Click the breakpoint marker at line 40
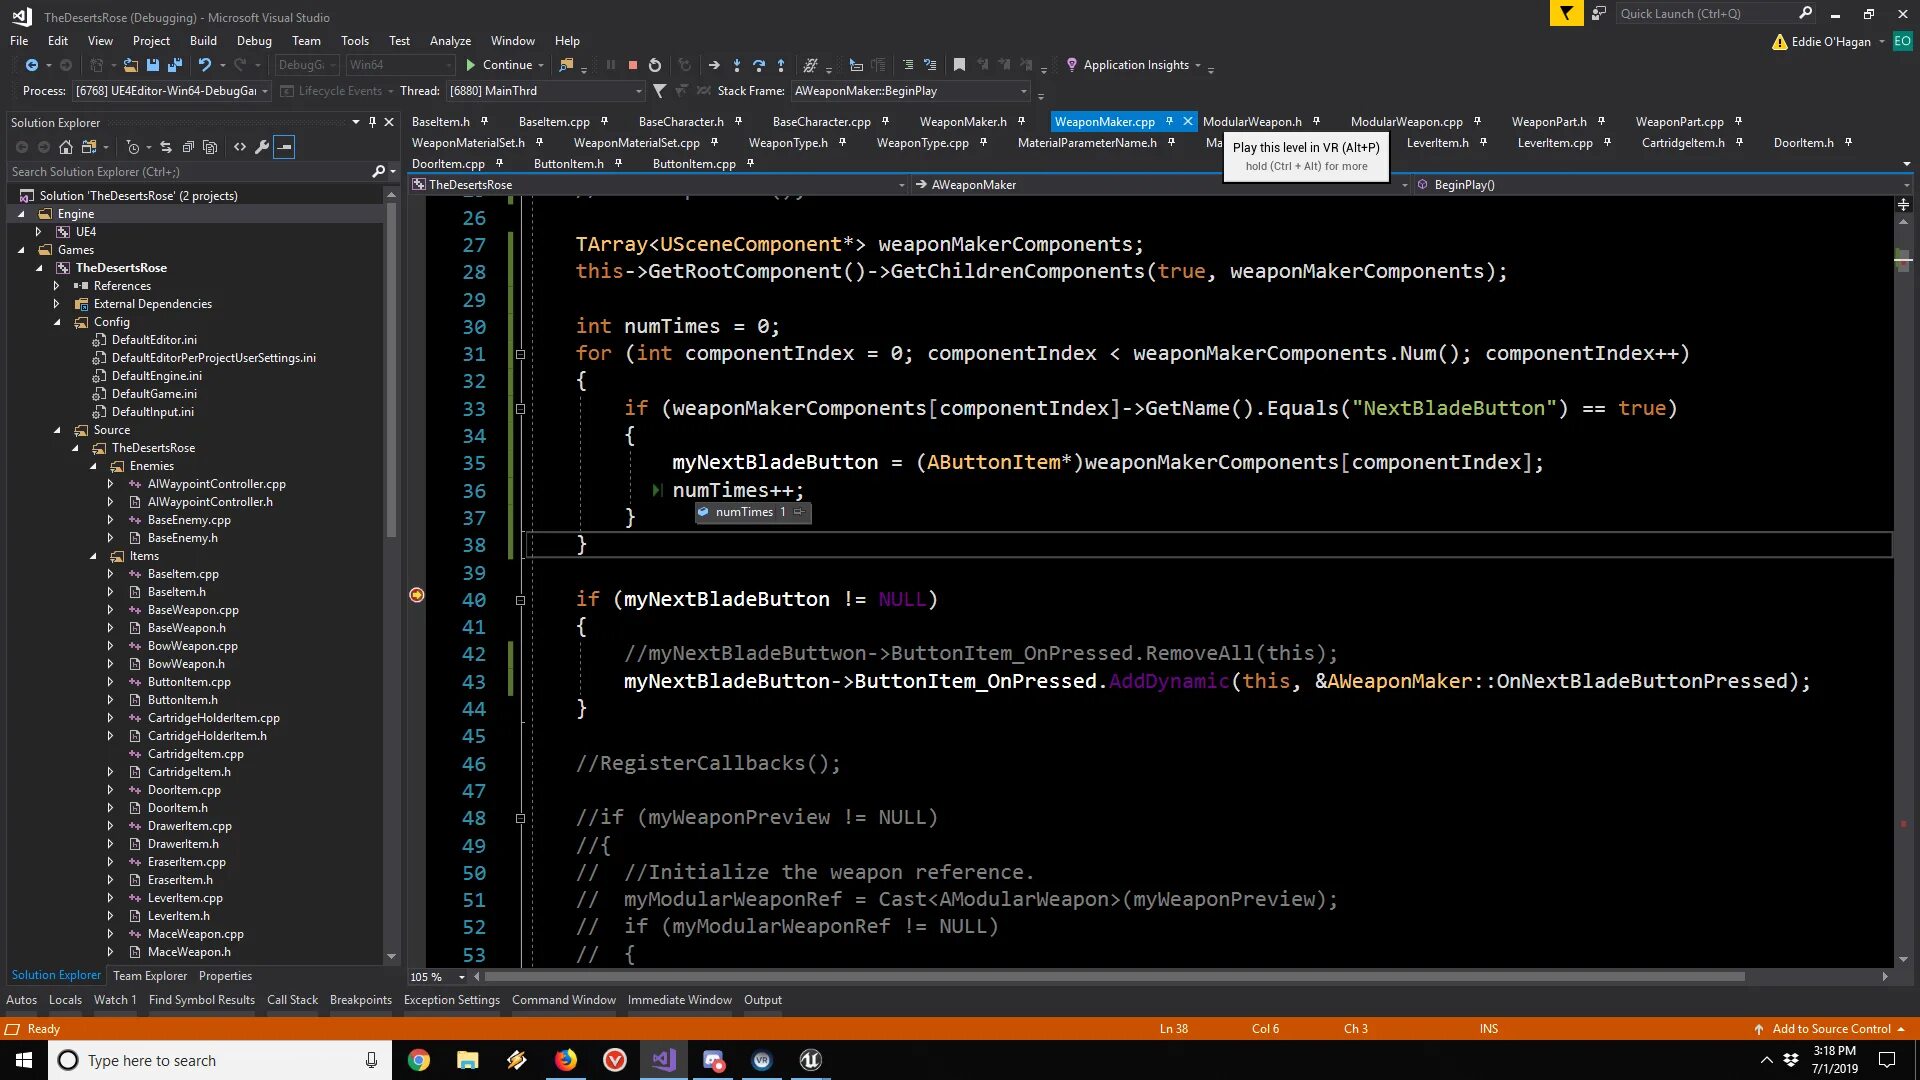This screenshot has height=1080, width=1920. coord(417,595)
